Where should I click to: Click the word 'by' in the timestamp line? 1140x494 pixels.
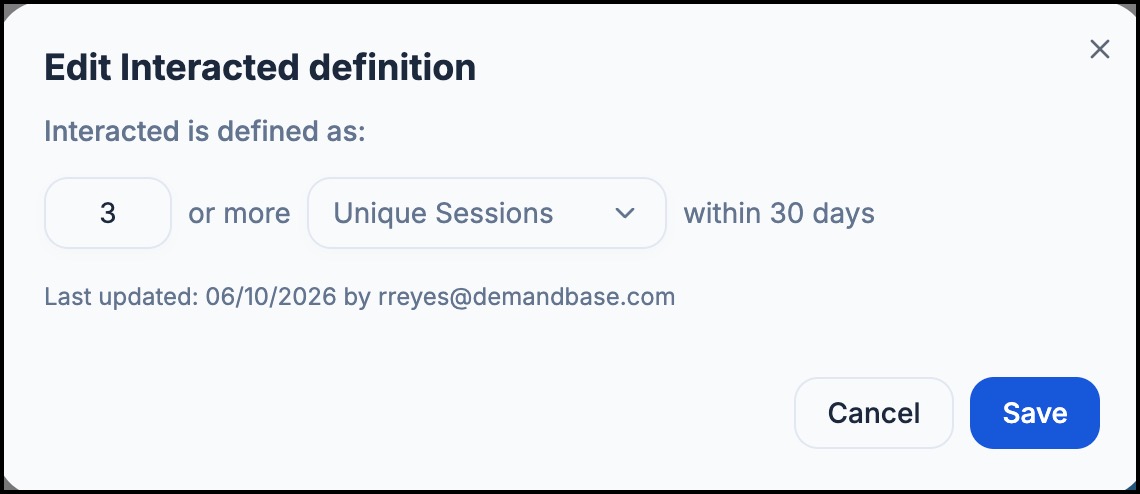click(x=357, y=298)
